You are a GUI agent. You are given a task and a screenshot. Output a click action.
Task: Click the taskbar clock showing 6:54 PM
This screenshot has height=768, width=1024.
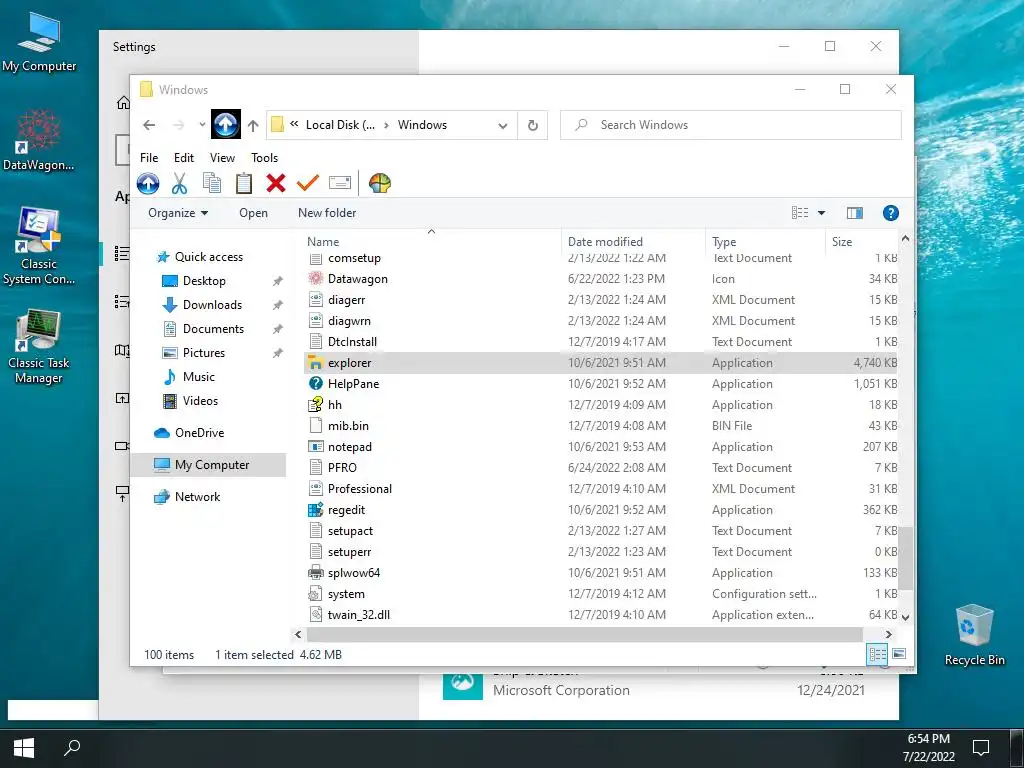[x=929, y=748]
